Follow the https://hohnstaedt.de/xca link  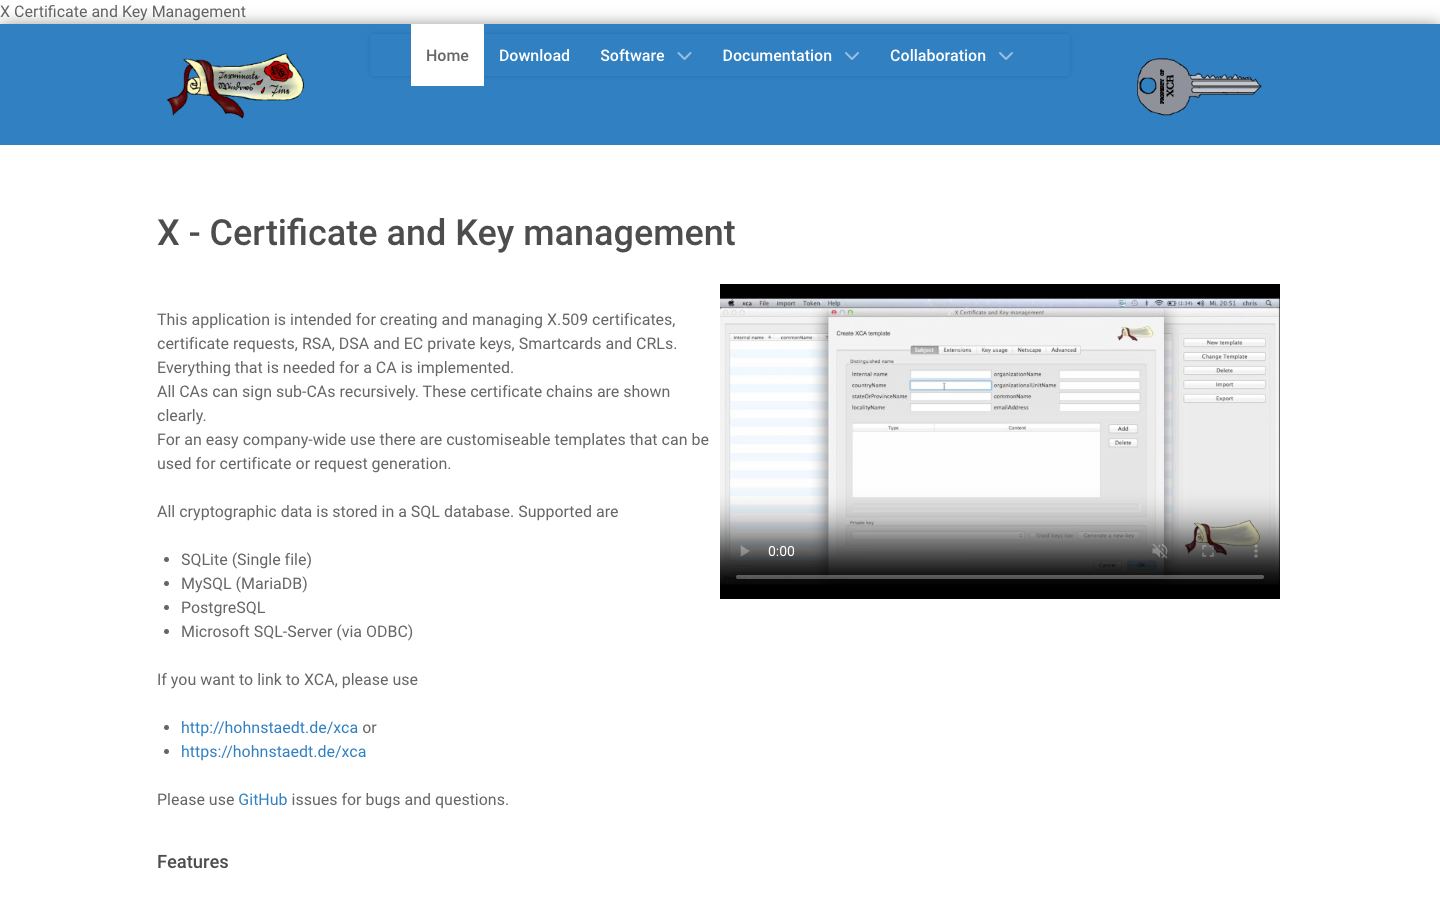[x=273, y=751]
